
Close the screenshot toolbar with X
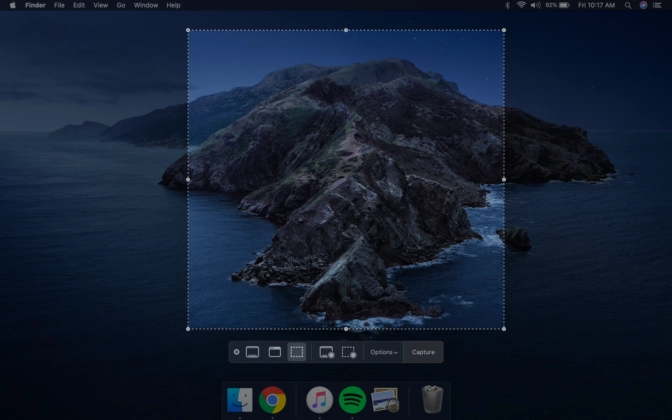coord(236,352)
